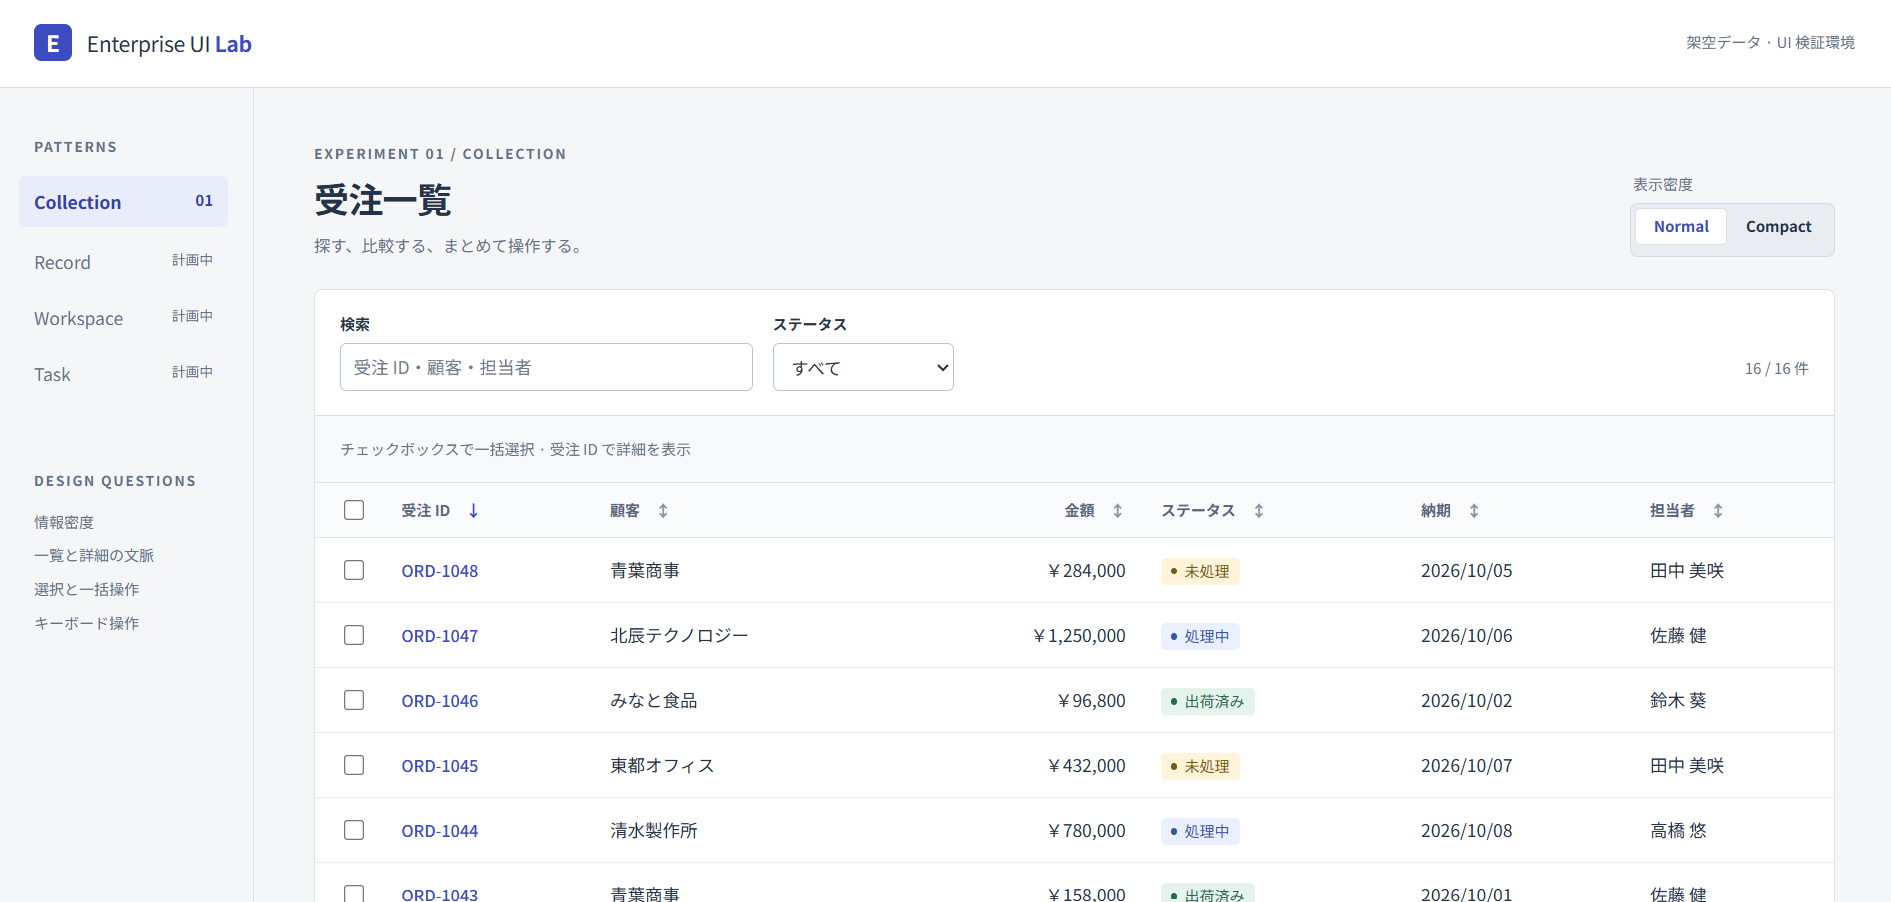
Task: Click the sort icon next to 金額
Action: pos(1118,511)
